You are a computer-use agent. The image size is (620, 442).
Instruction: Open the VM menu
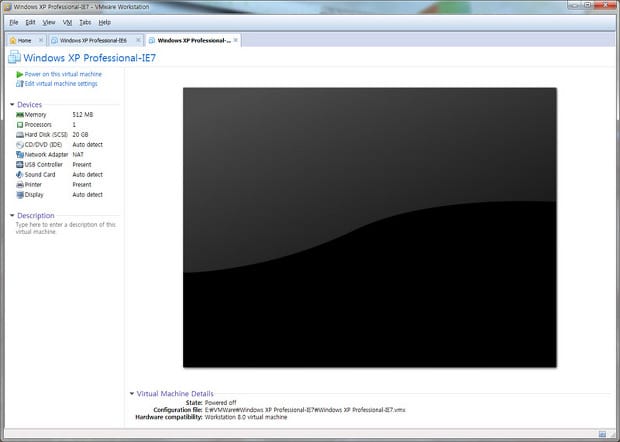tap(67, 21)
